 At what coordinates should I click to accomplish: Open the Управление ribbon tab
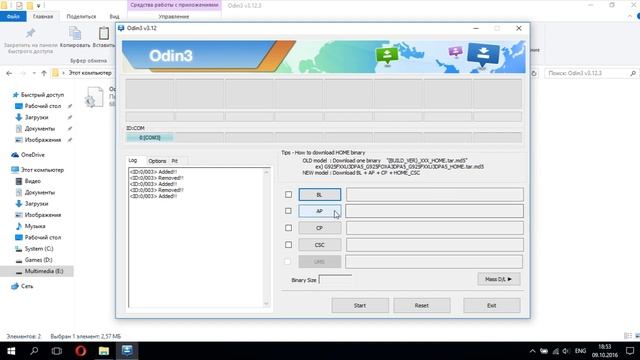point(174,16)
